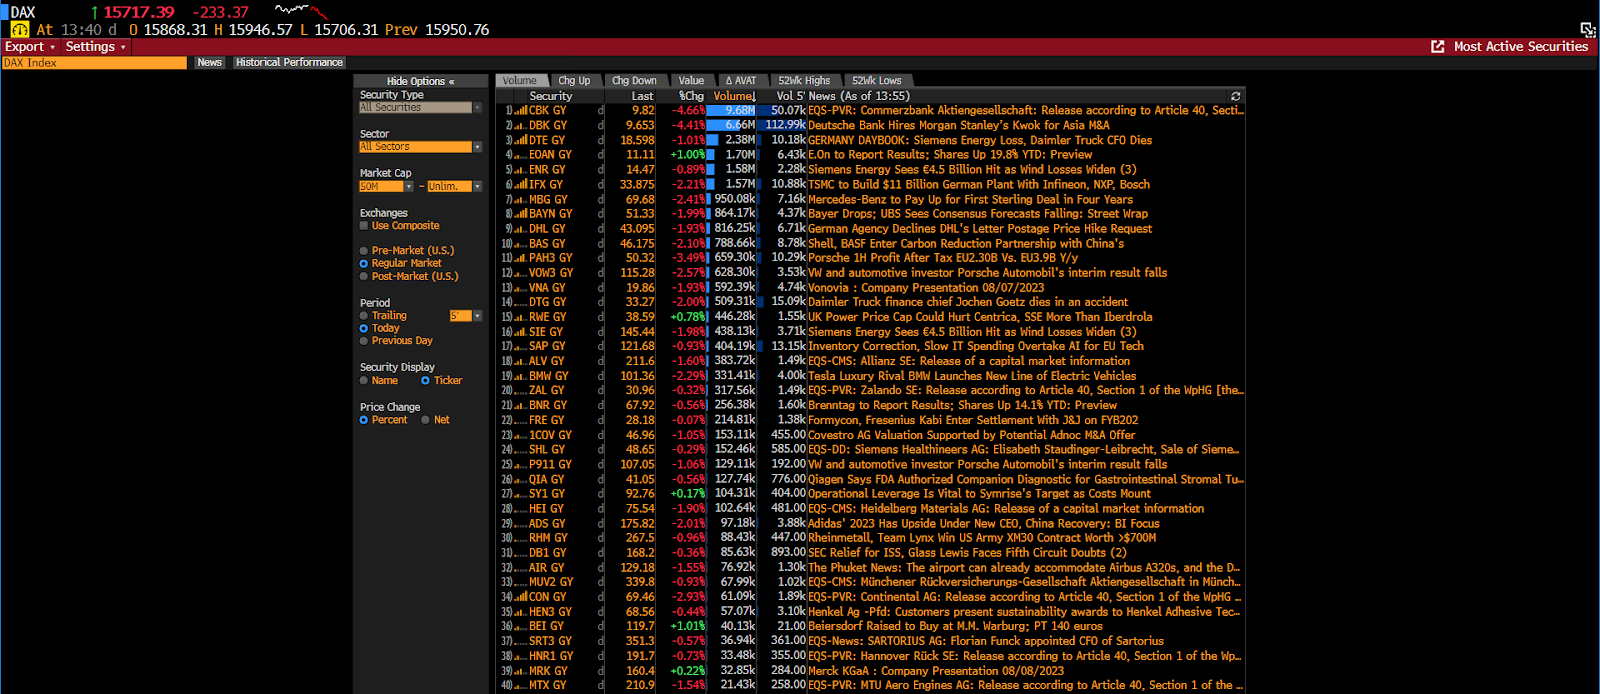The image size is (1600, 694).
Task: Collapse the panel with Hide Options
Action: (421, 82)
